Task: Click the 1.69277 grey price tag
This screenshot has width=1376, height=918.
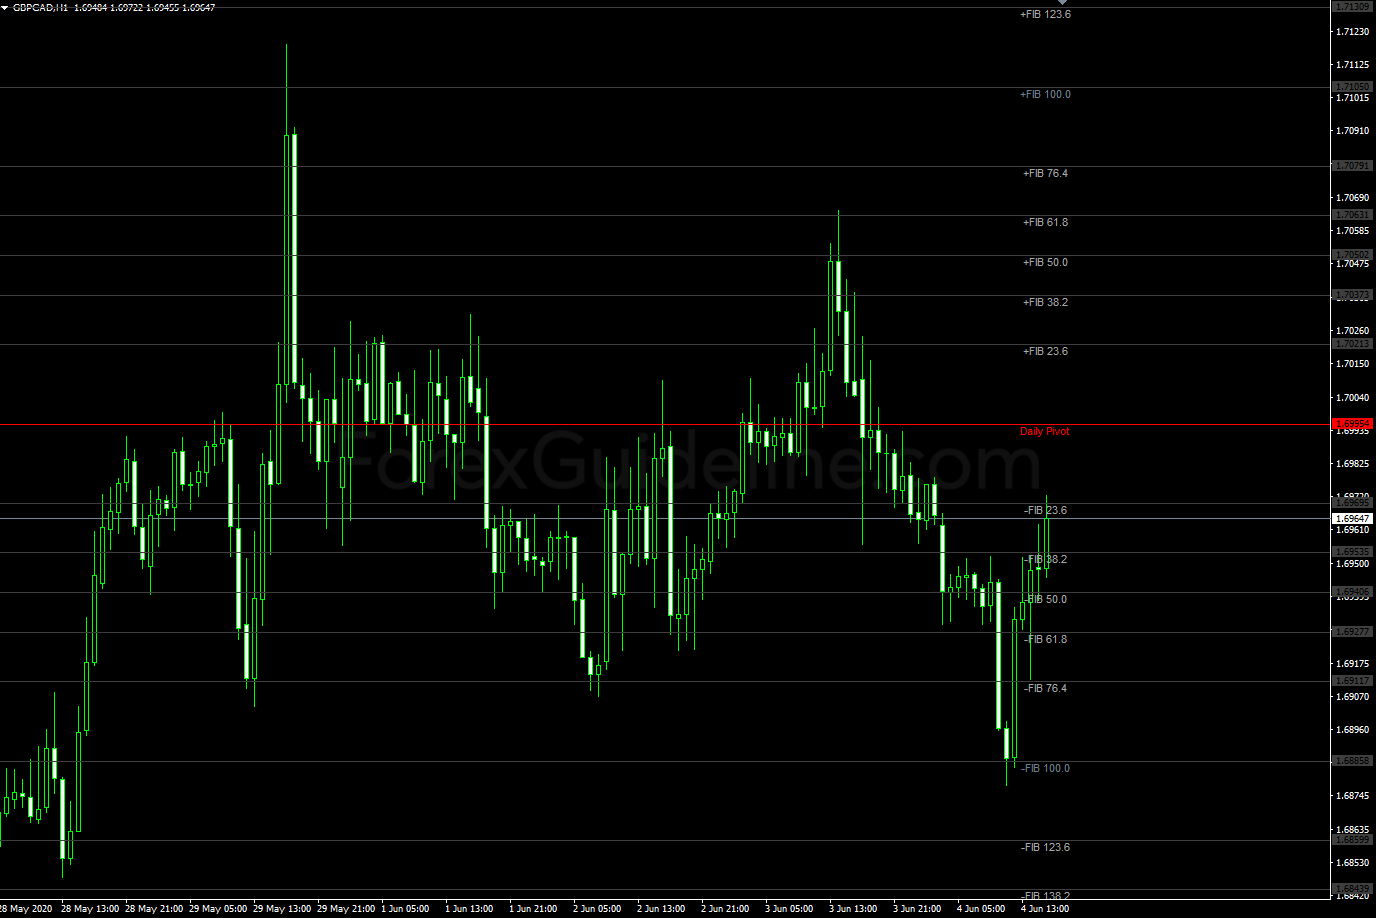Action: click(1353, 632)
